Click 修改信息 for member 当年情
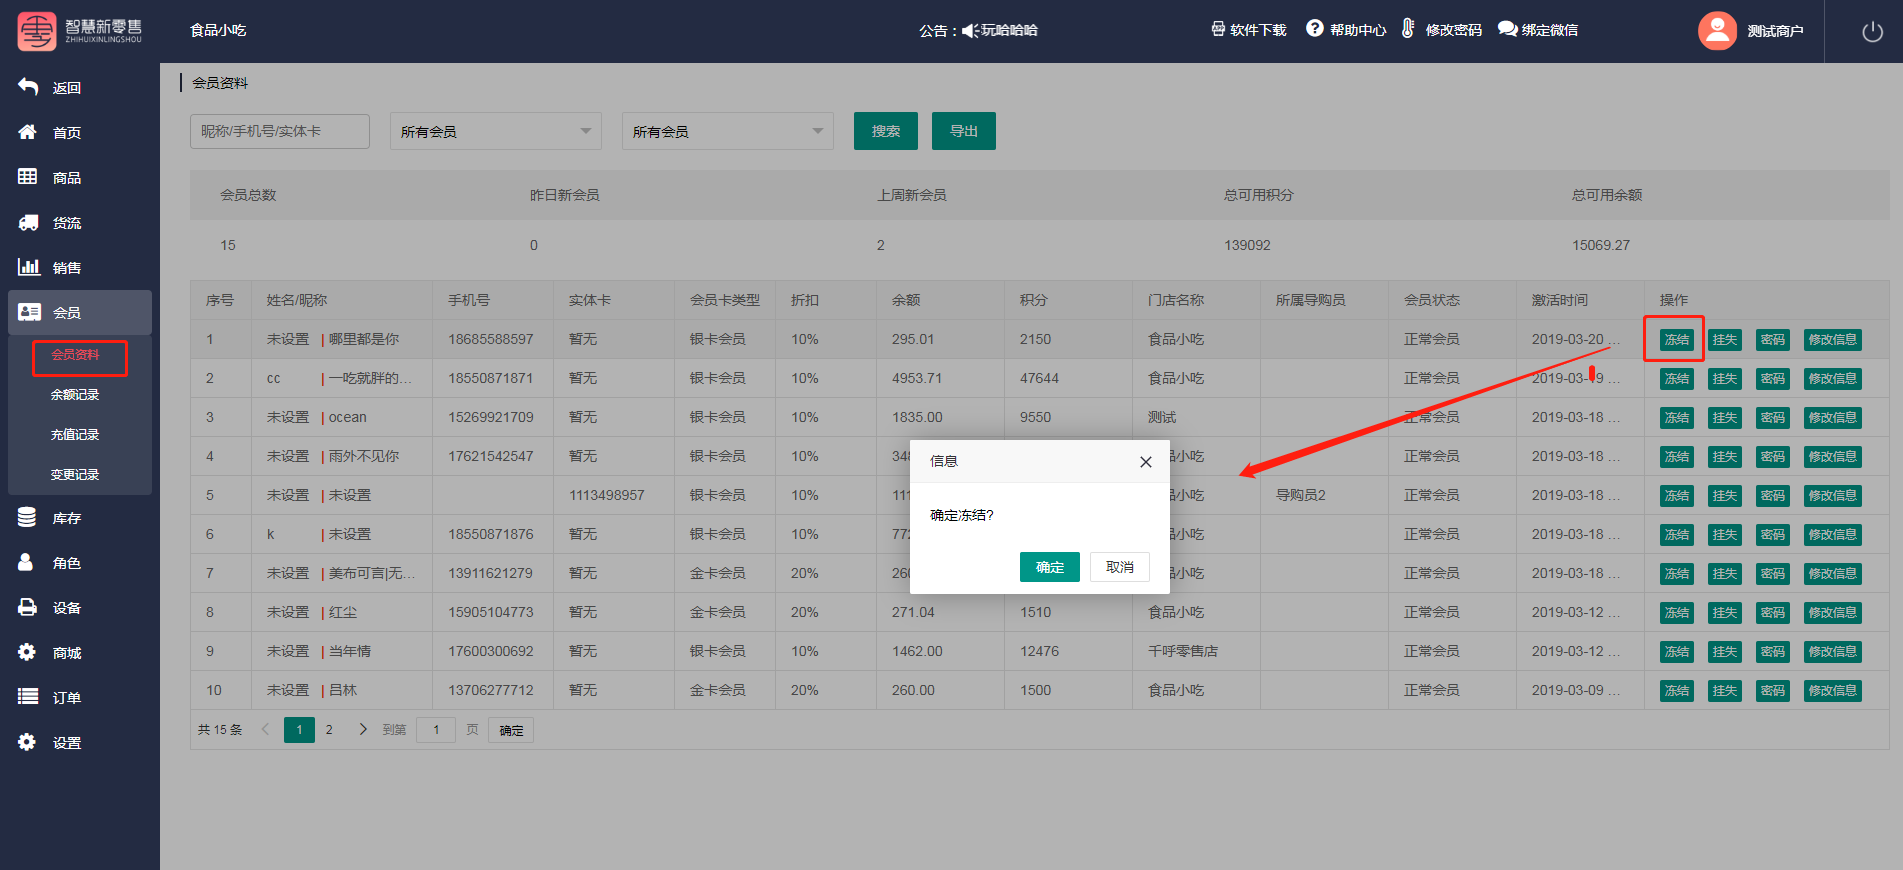This screenshot has width=1903, height=870. point(1833,652)
